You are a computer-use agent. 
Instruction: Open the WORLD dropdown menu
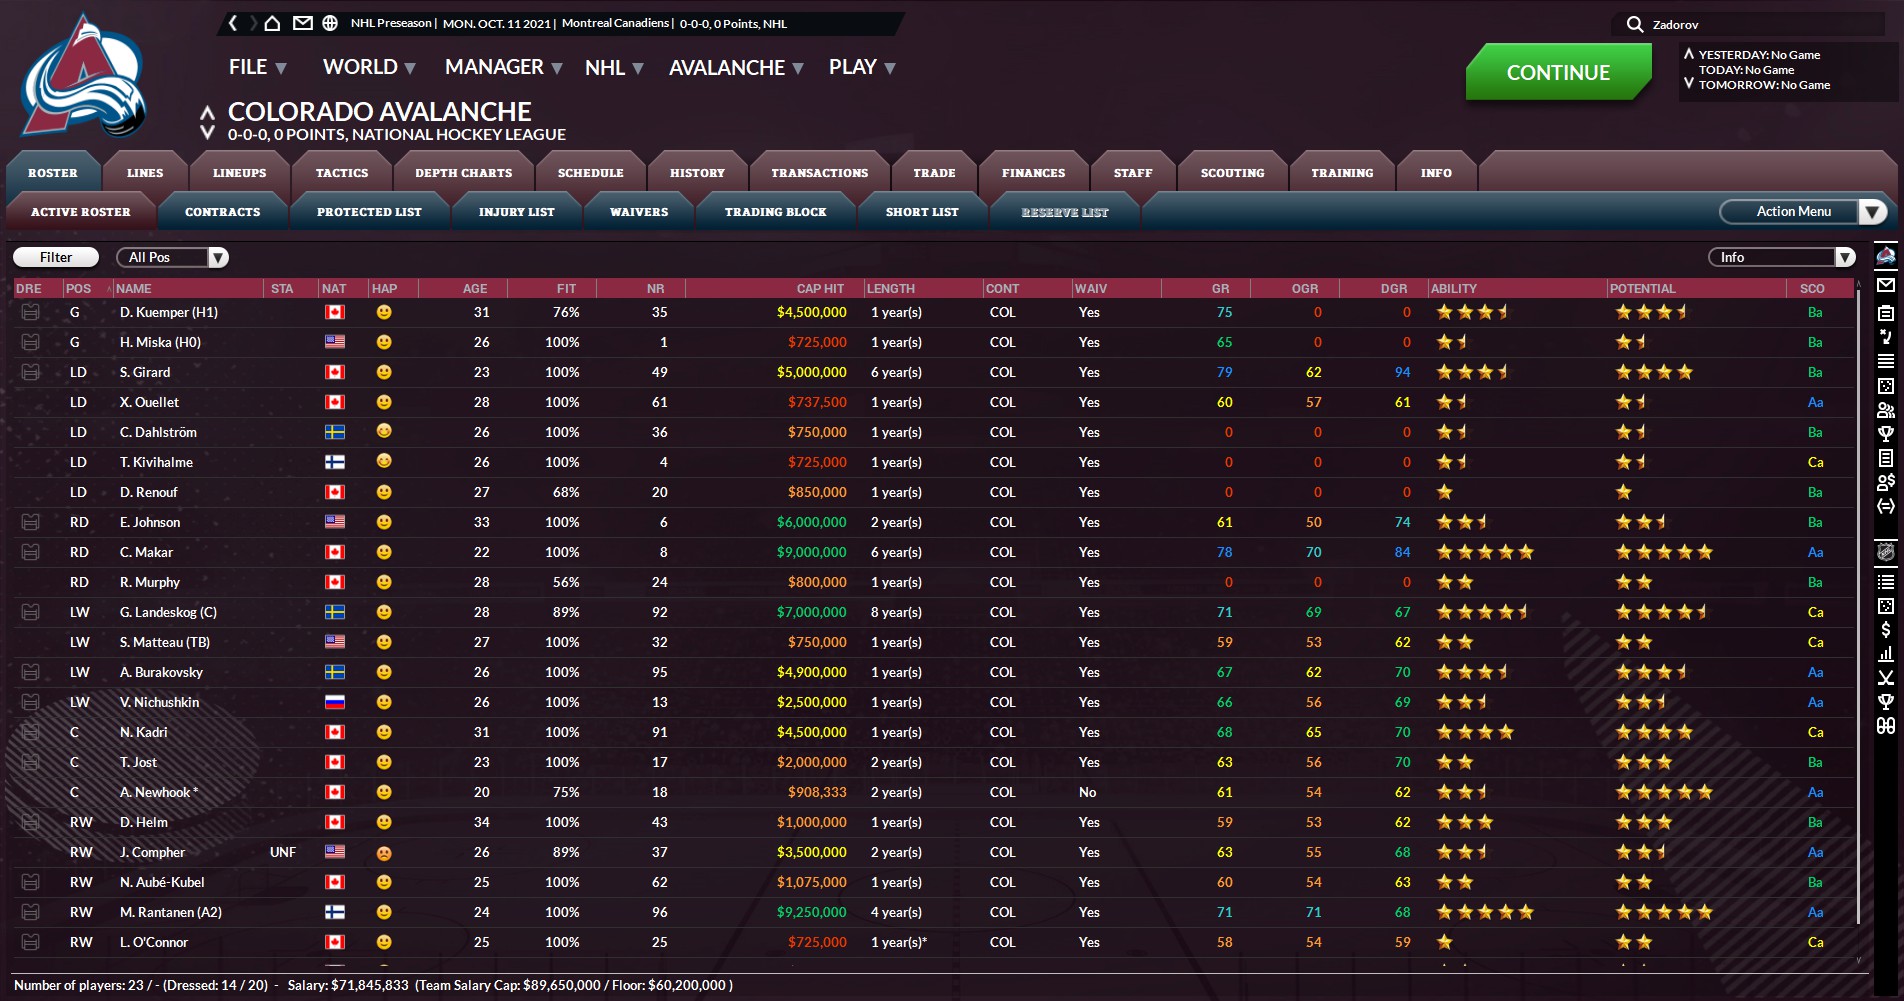click(x=369, y=67)
